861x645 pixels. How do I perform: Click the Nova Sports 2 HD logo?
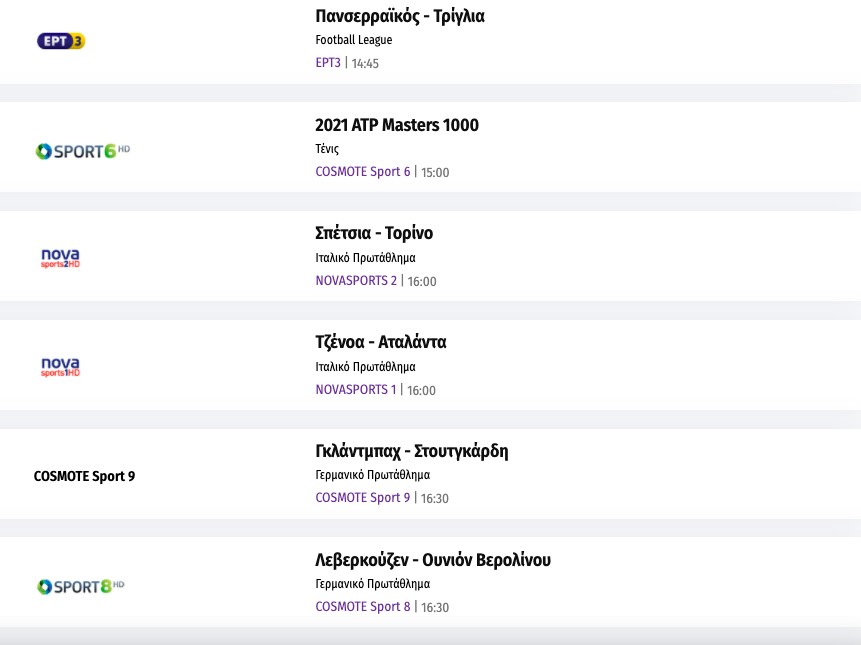[60, 259]
